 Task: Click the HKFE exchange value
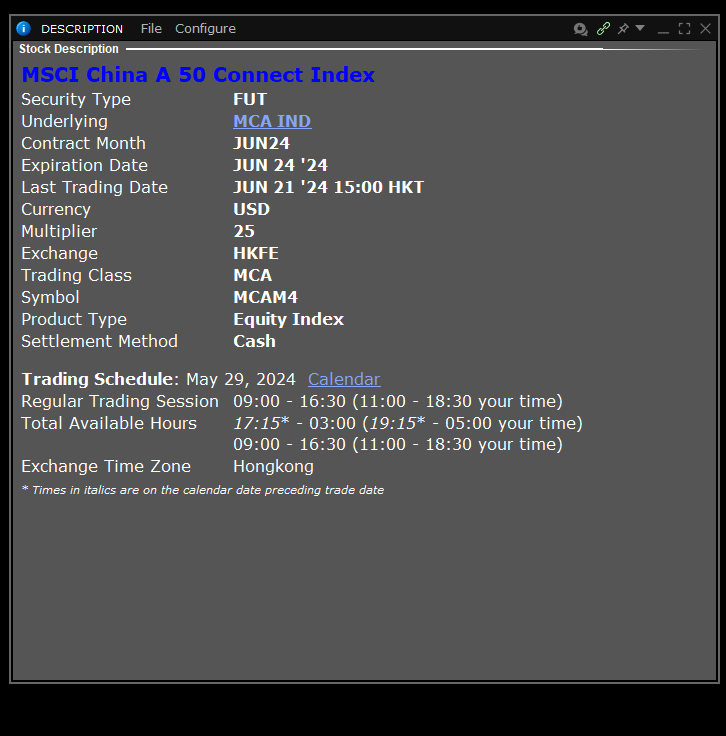[x=256, y=253]
